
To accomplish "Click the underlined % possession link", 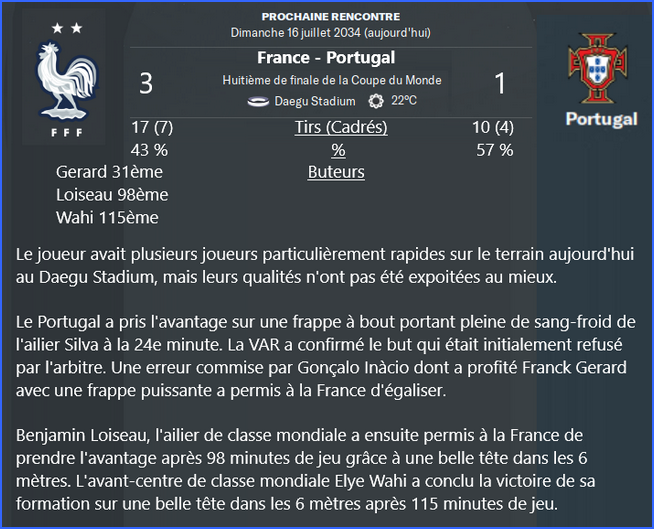I will tap(338, 150).
